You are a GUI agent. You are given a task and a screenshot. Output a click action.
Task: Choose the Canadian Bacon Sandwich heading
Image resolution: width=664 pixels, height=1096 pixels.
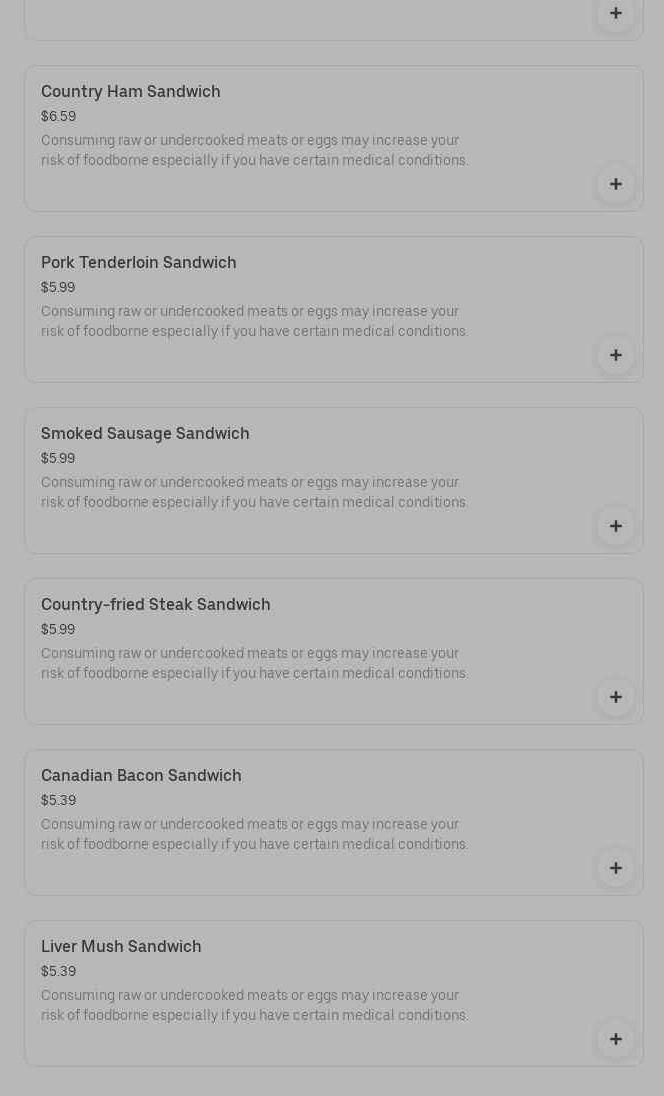[x=141, y=776]
